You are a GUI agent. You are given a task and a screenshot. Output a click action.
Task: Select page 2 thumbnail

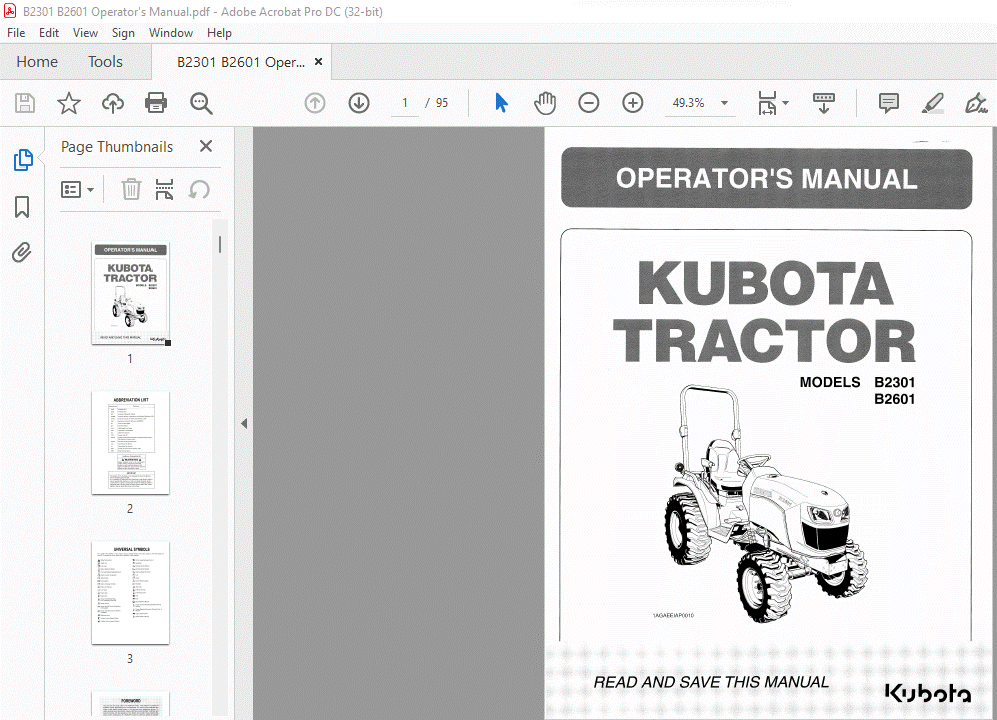pos(130,443)
